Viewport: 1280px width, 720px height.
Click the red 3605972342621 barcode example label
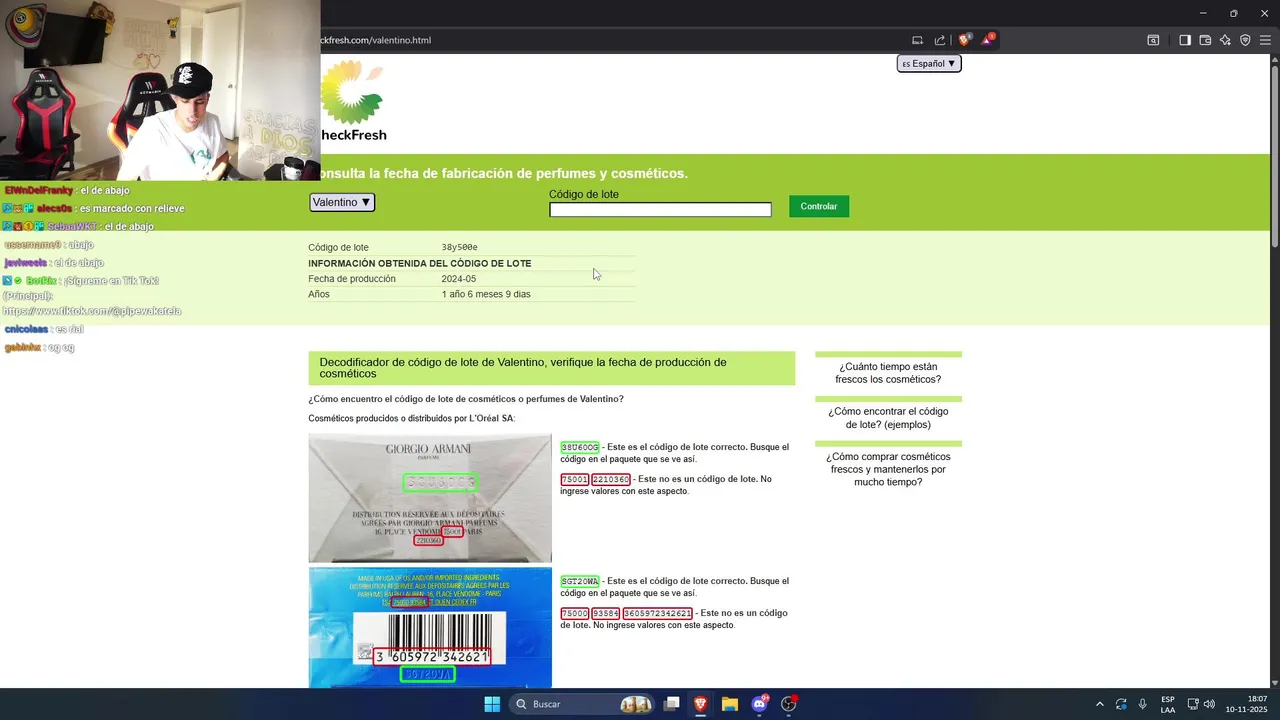[658, 613]
